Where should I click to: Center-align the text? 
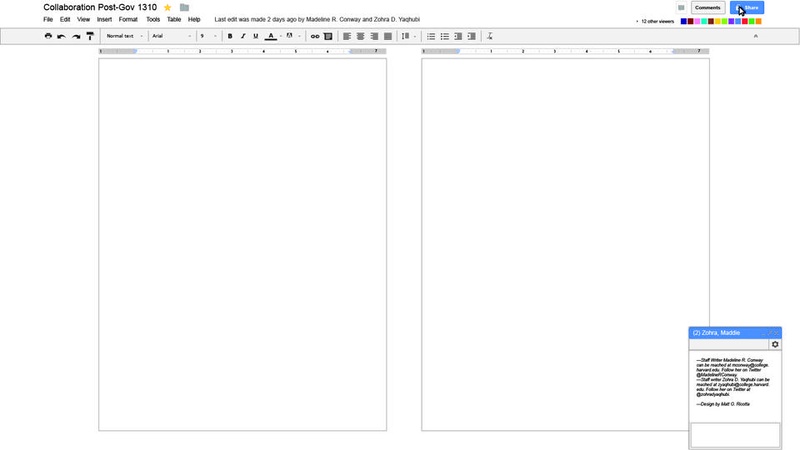point(361,36)
